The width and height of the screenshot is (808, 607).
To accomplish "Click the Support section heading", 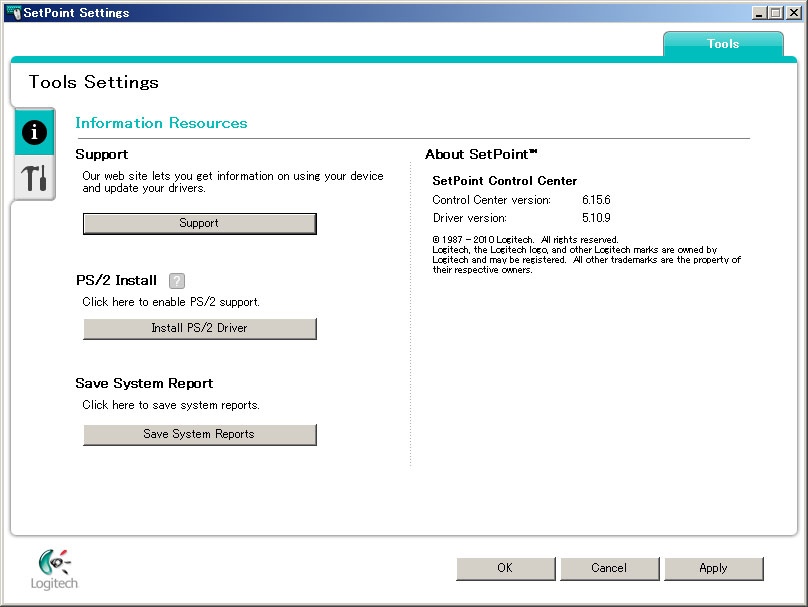I will [102, 155].
